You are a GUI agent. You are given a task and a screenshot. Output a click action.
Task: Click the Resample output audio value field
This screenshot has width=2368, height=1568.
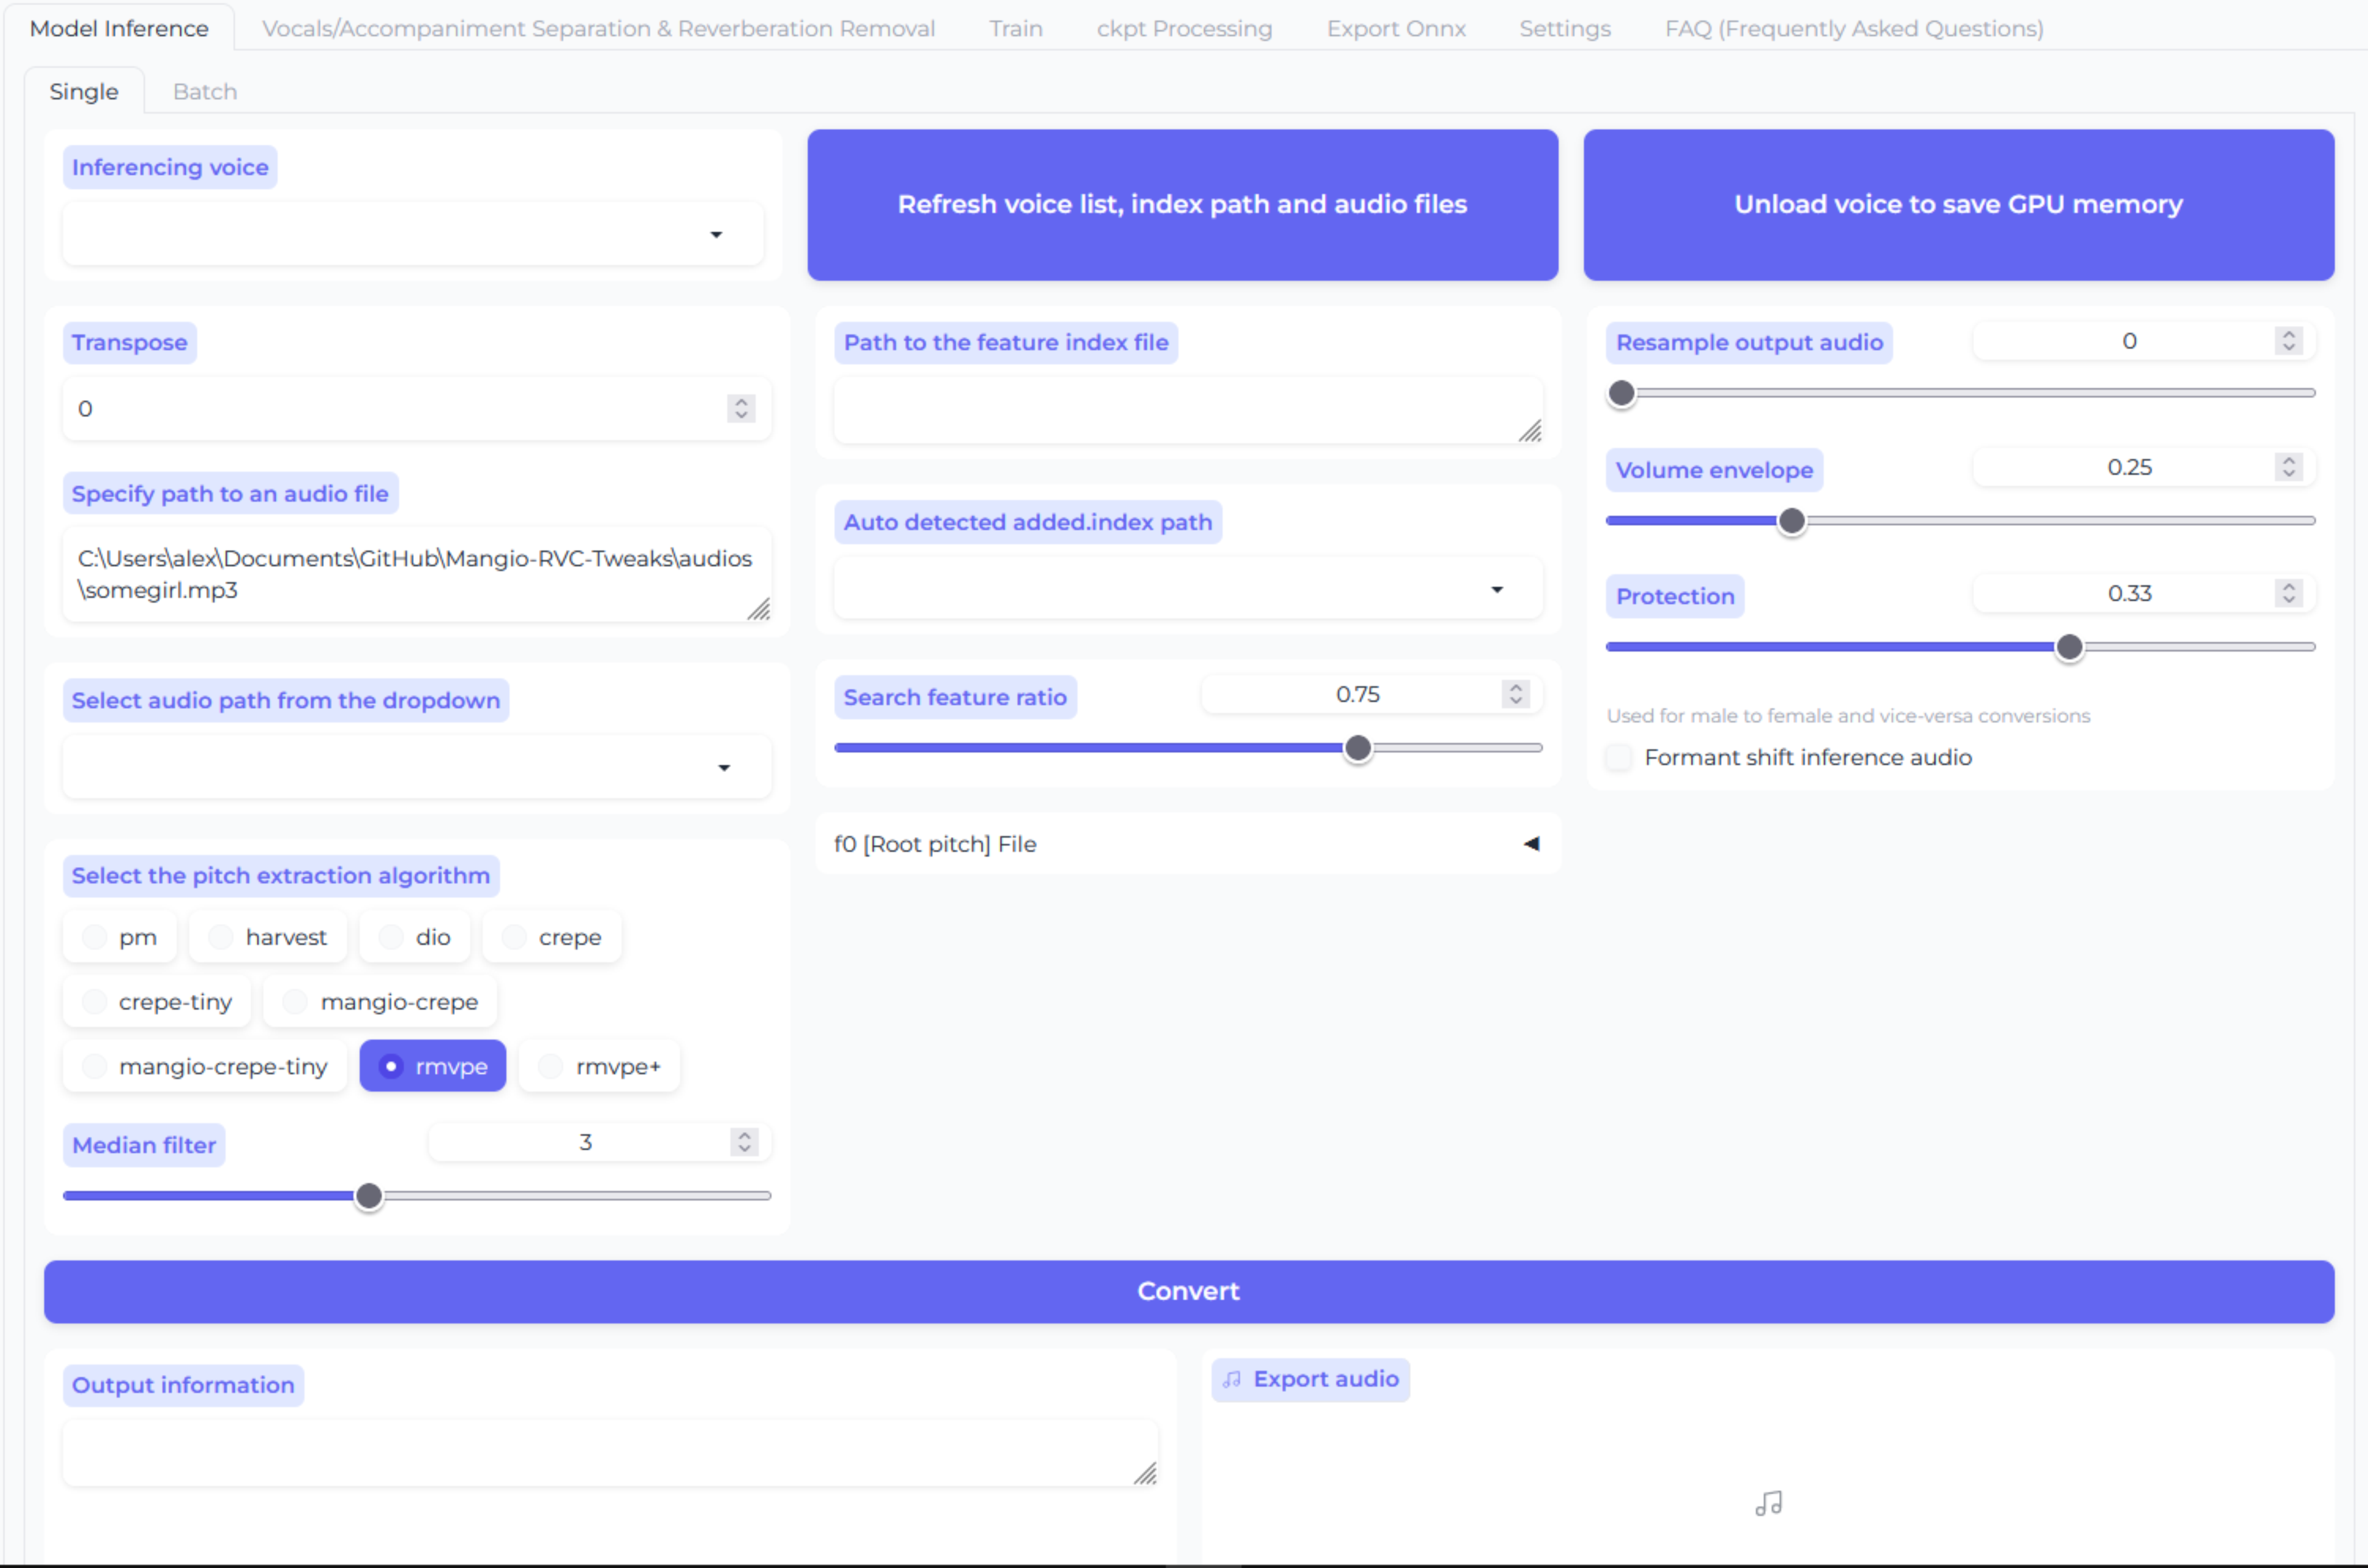click(2144, 341)
